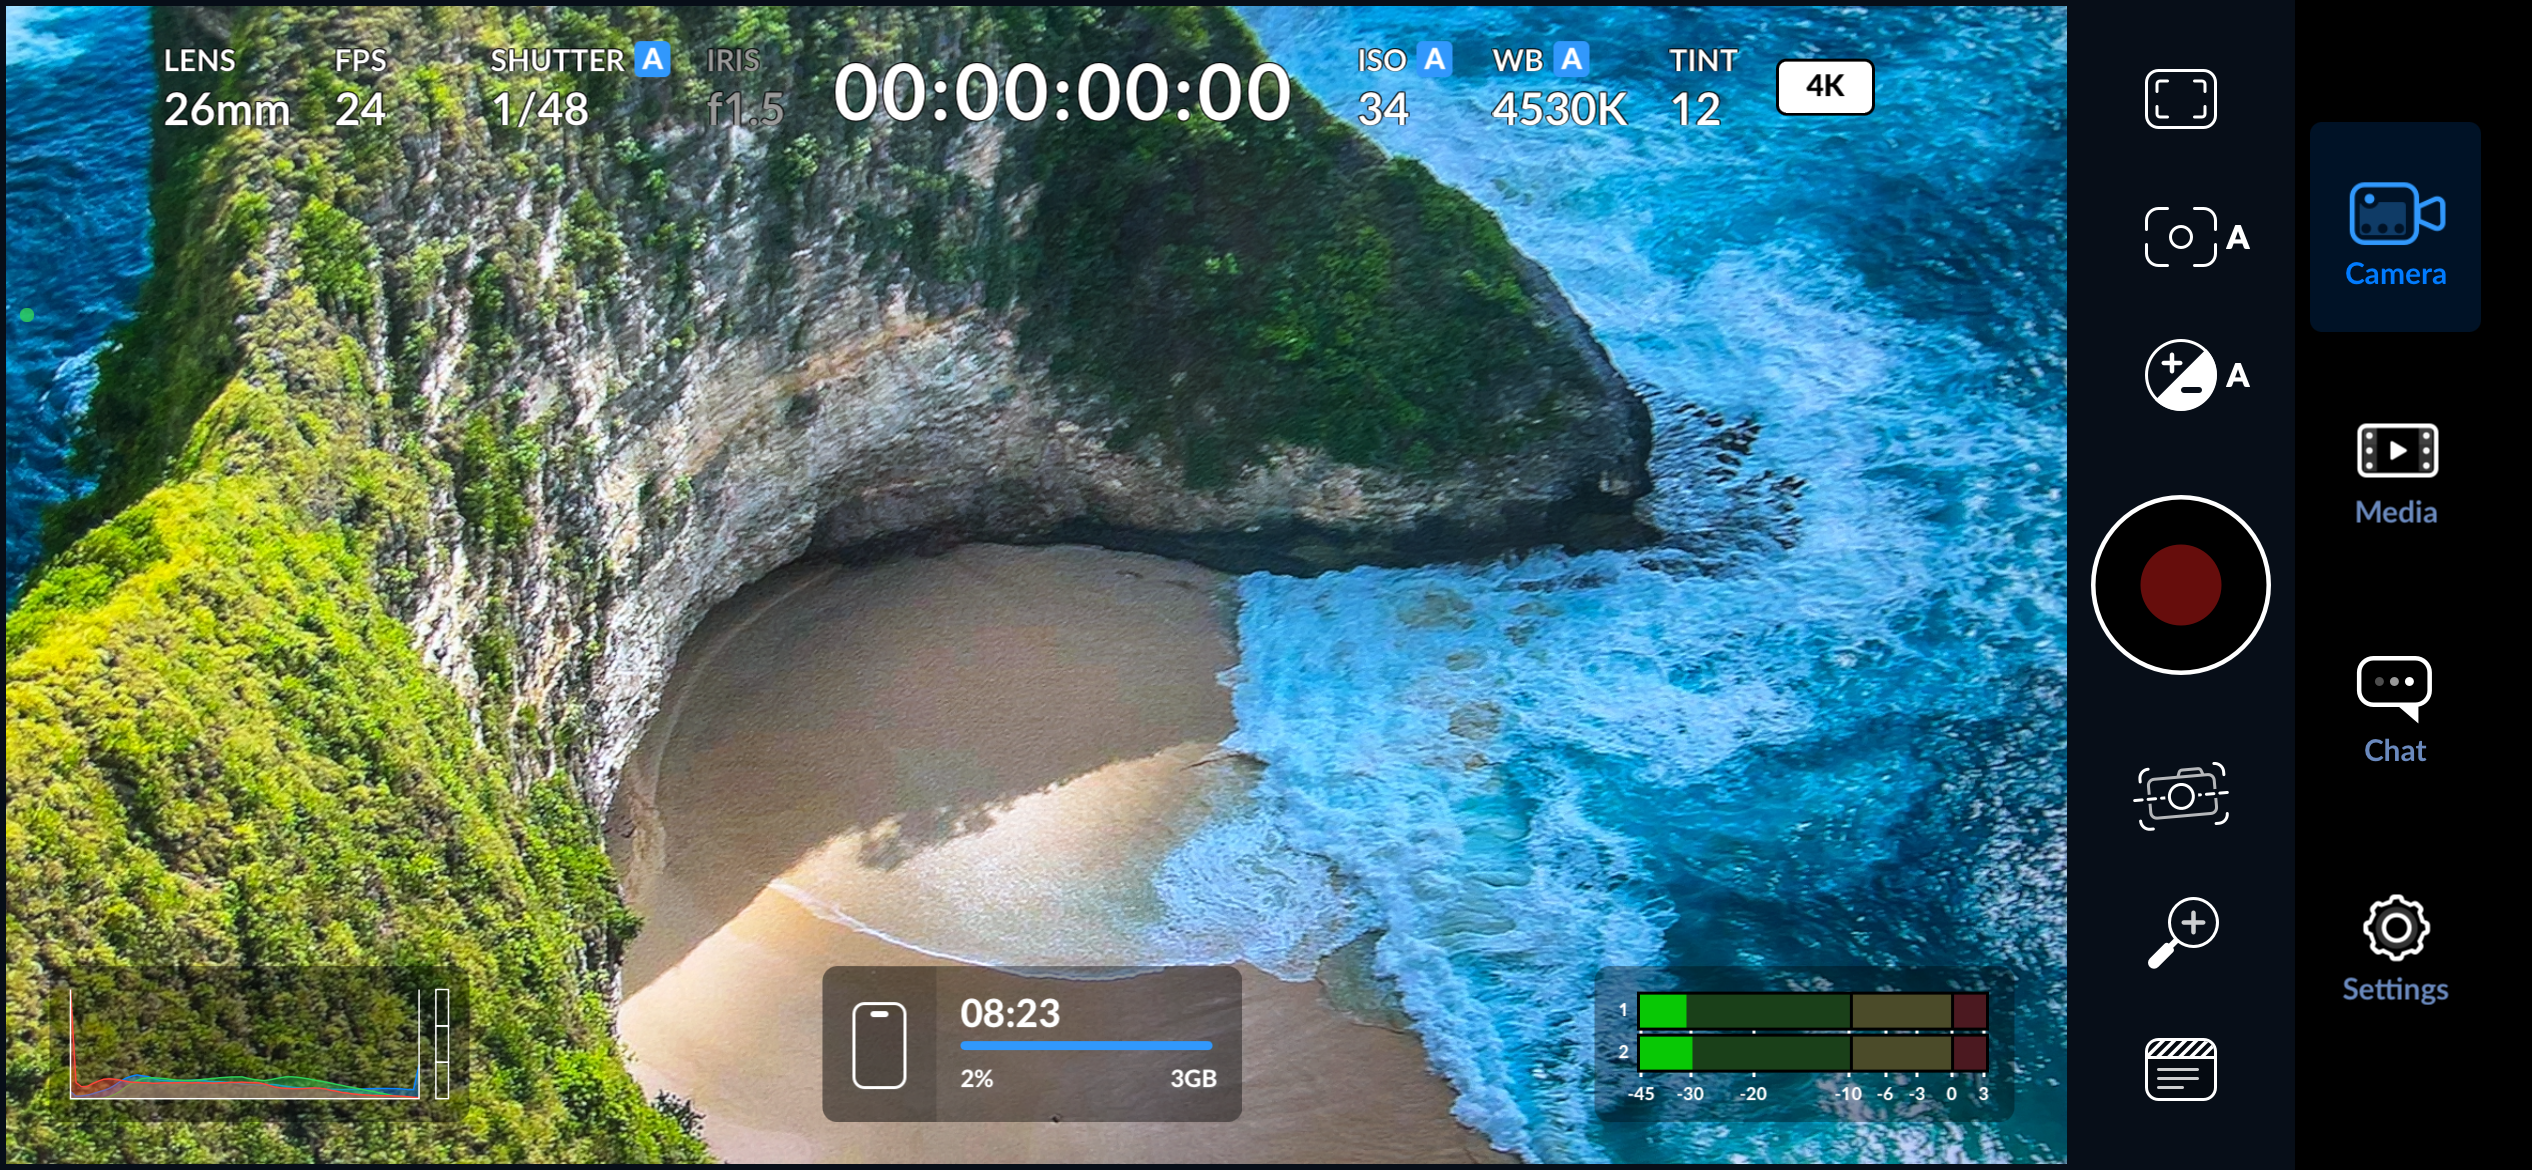Open the FPS 24 selector

tap(361, 85)
